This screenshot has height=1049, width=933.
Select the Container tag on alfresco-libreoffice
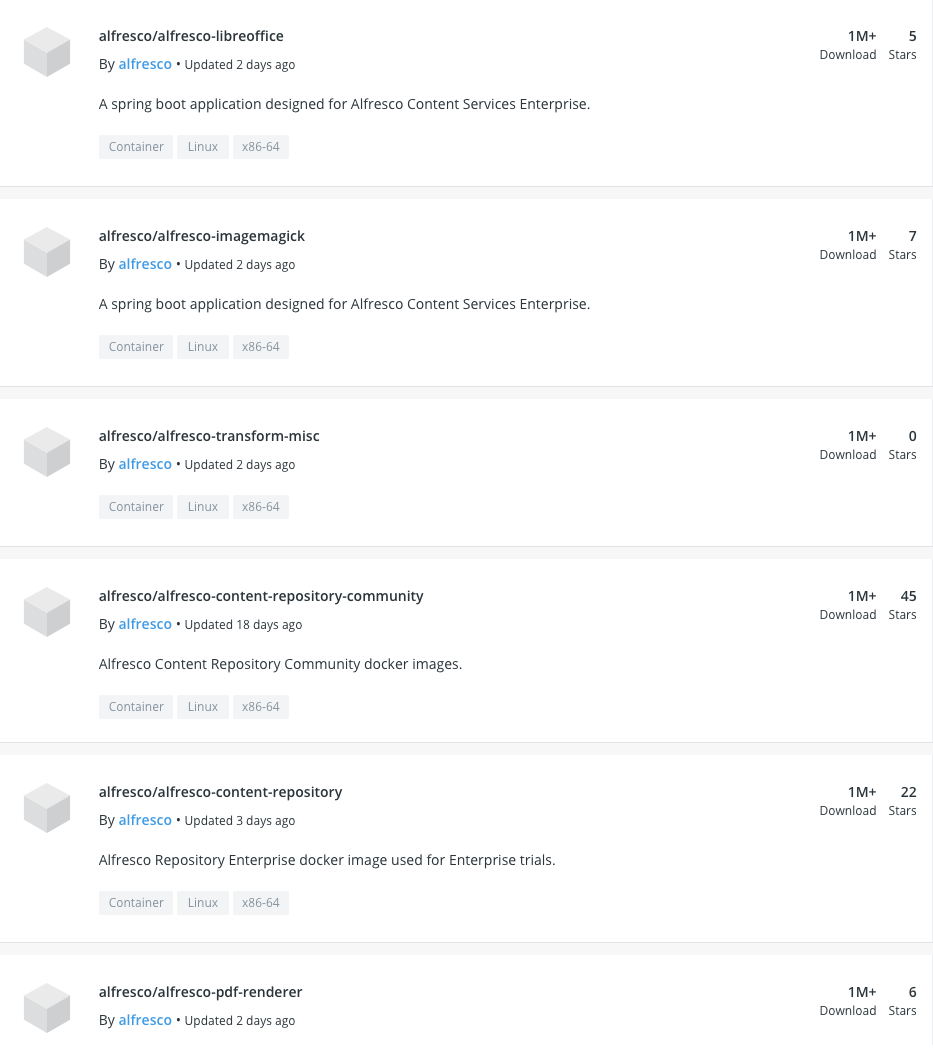point(135,146)
